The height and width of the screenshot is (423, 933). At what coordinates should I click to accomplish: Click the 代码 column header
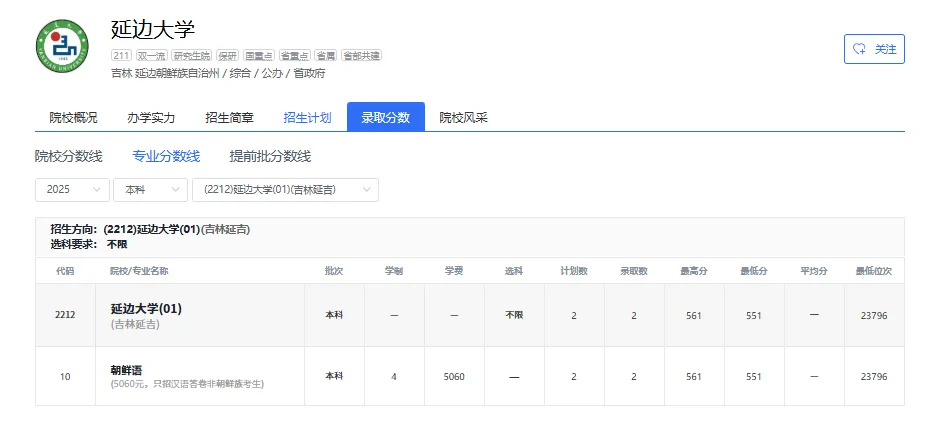point(65,271)
